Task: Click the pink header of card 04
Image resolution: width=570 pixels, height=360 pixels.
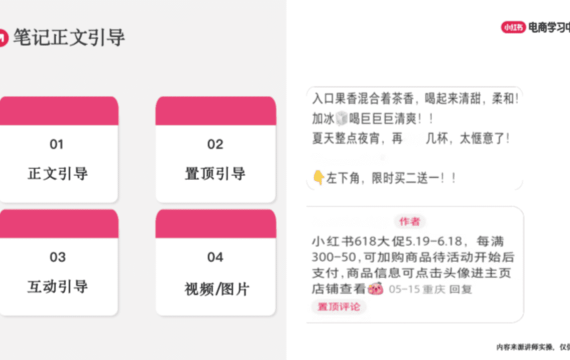Action: (x=216, y=224)
